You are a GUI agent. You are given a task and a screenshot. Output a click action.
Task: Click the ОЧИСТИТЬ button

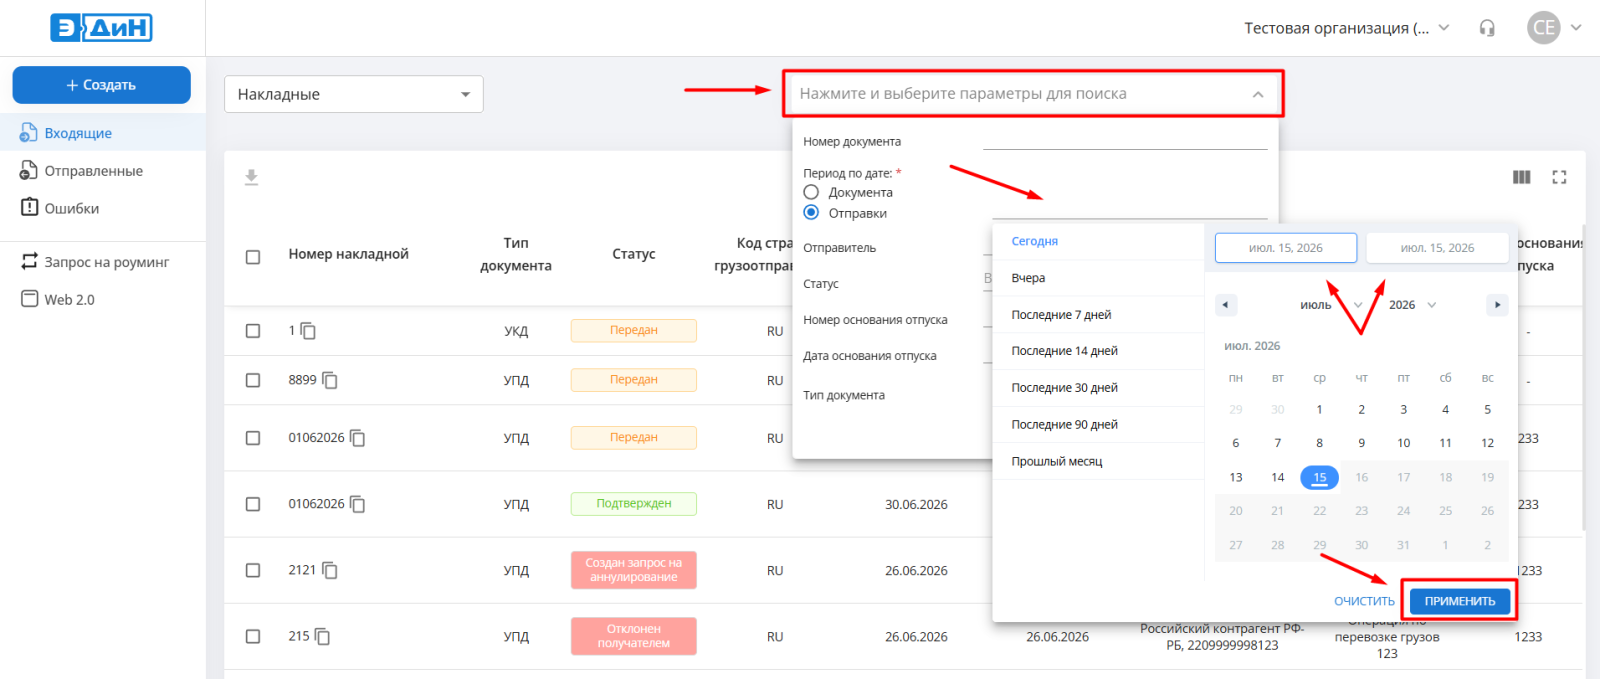(1364, 601)
